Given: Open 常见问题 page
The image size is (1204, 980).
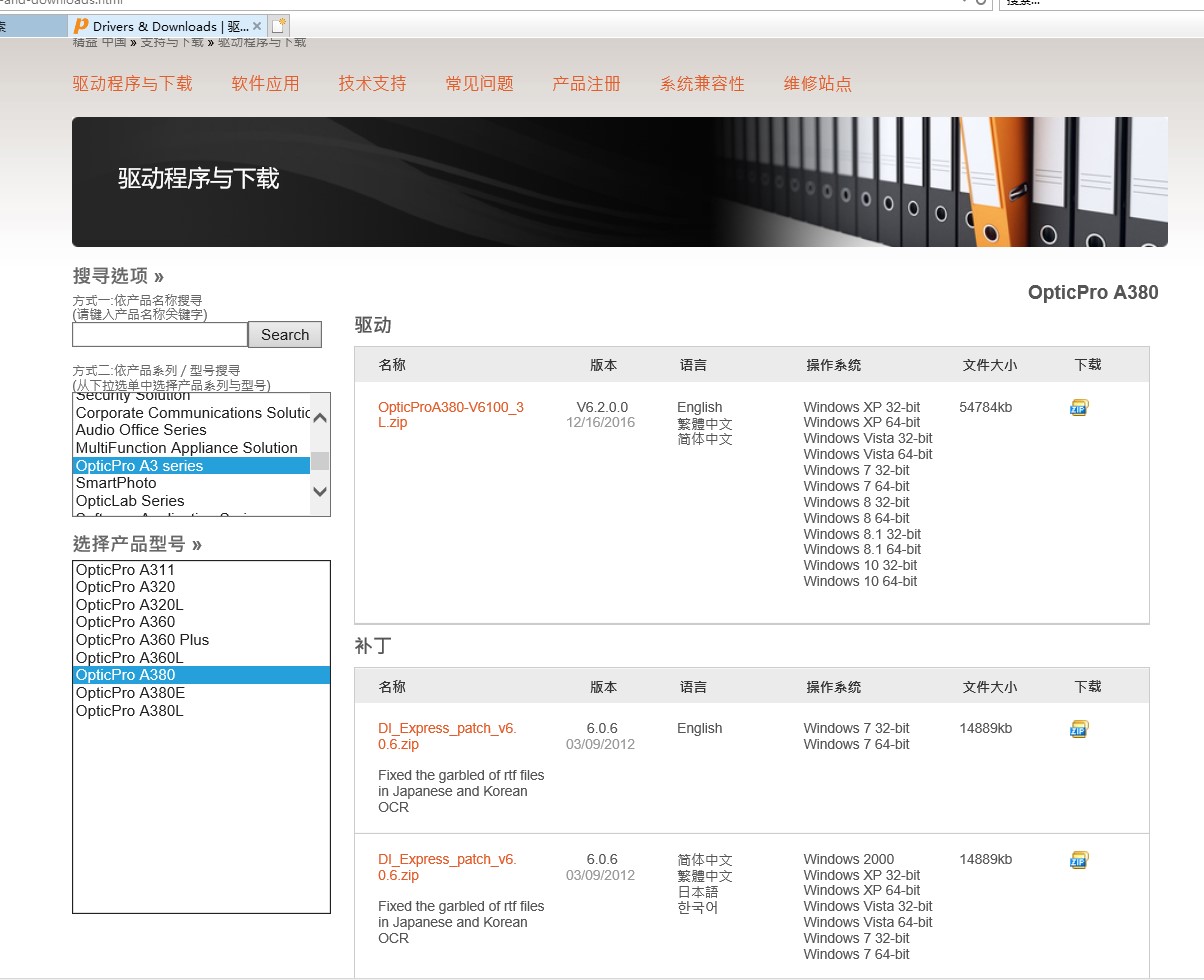Looking at the screenshot, I should click(x=479, y=84).
